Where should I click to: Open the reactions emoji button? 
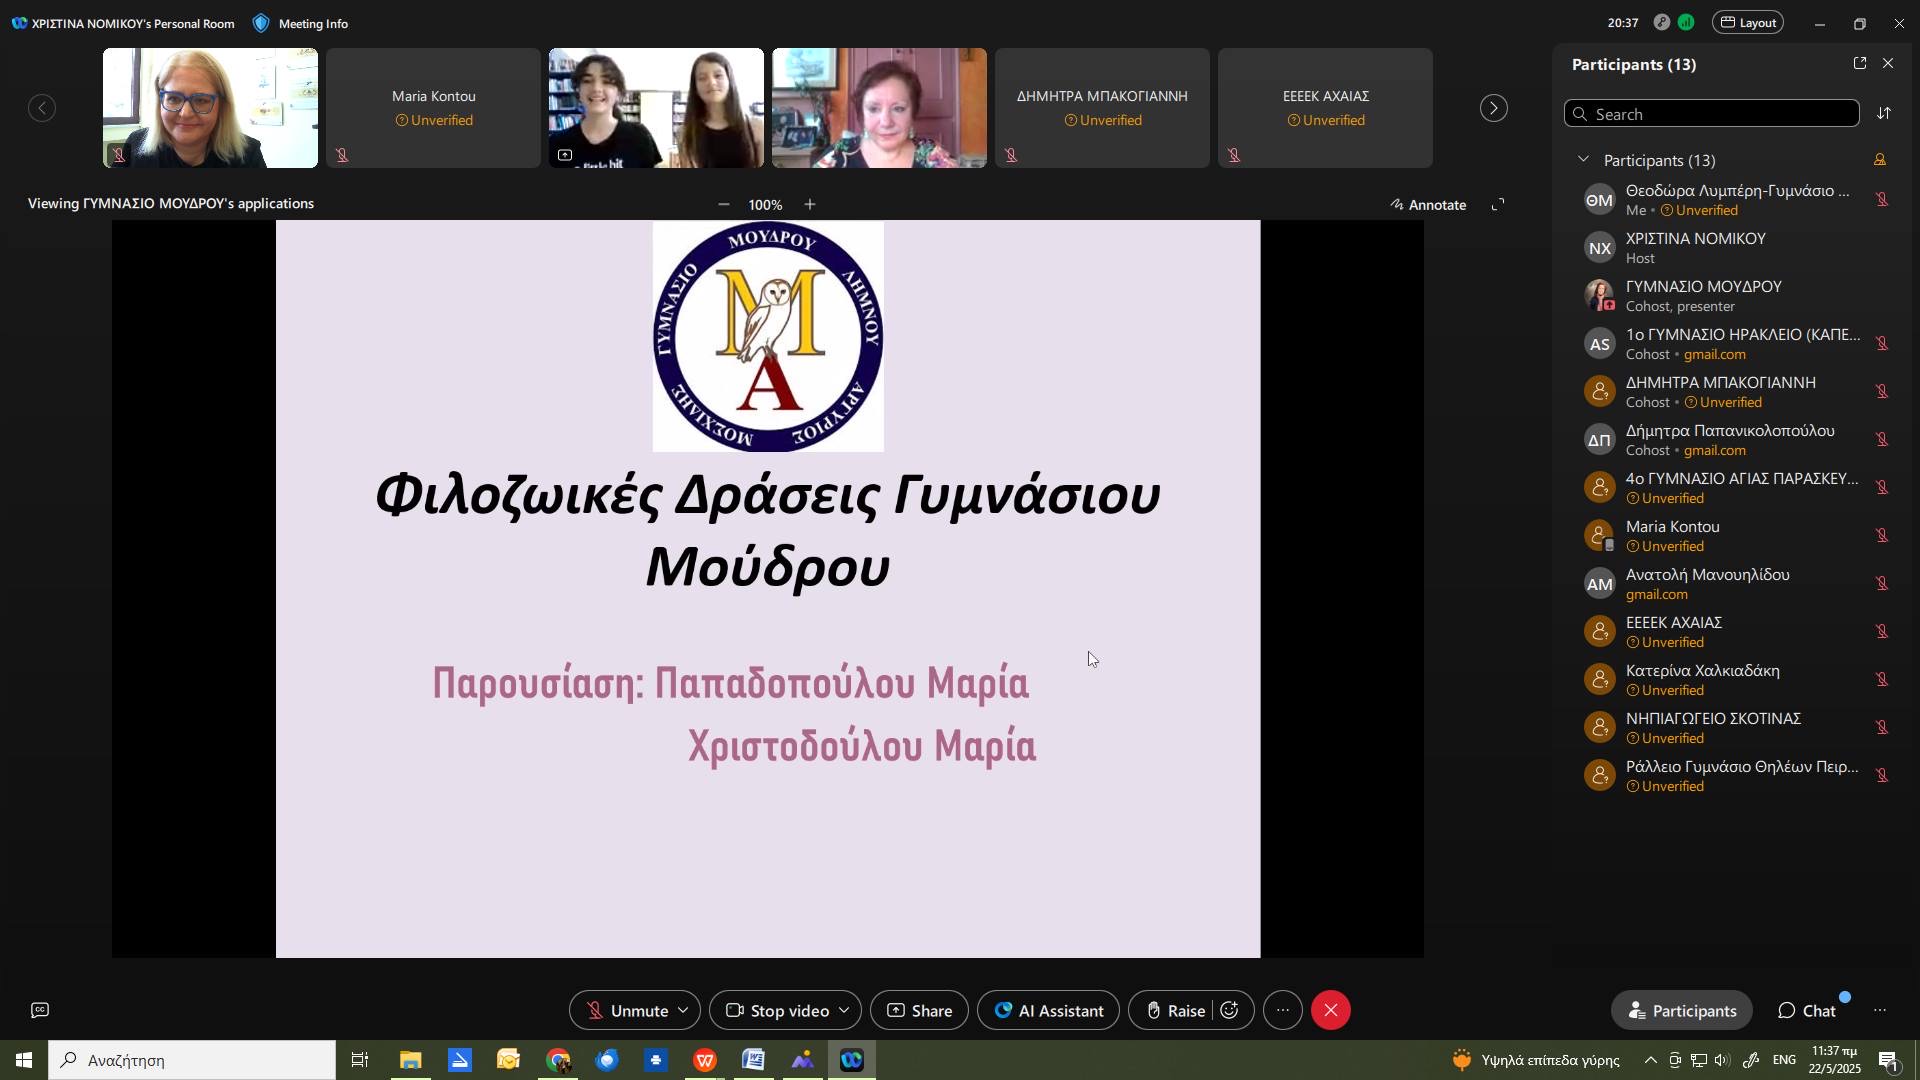pyautogui.click(x=1230, y=1010)
